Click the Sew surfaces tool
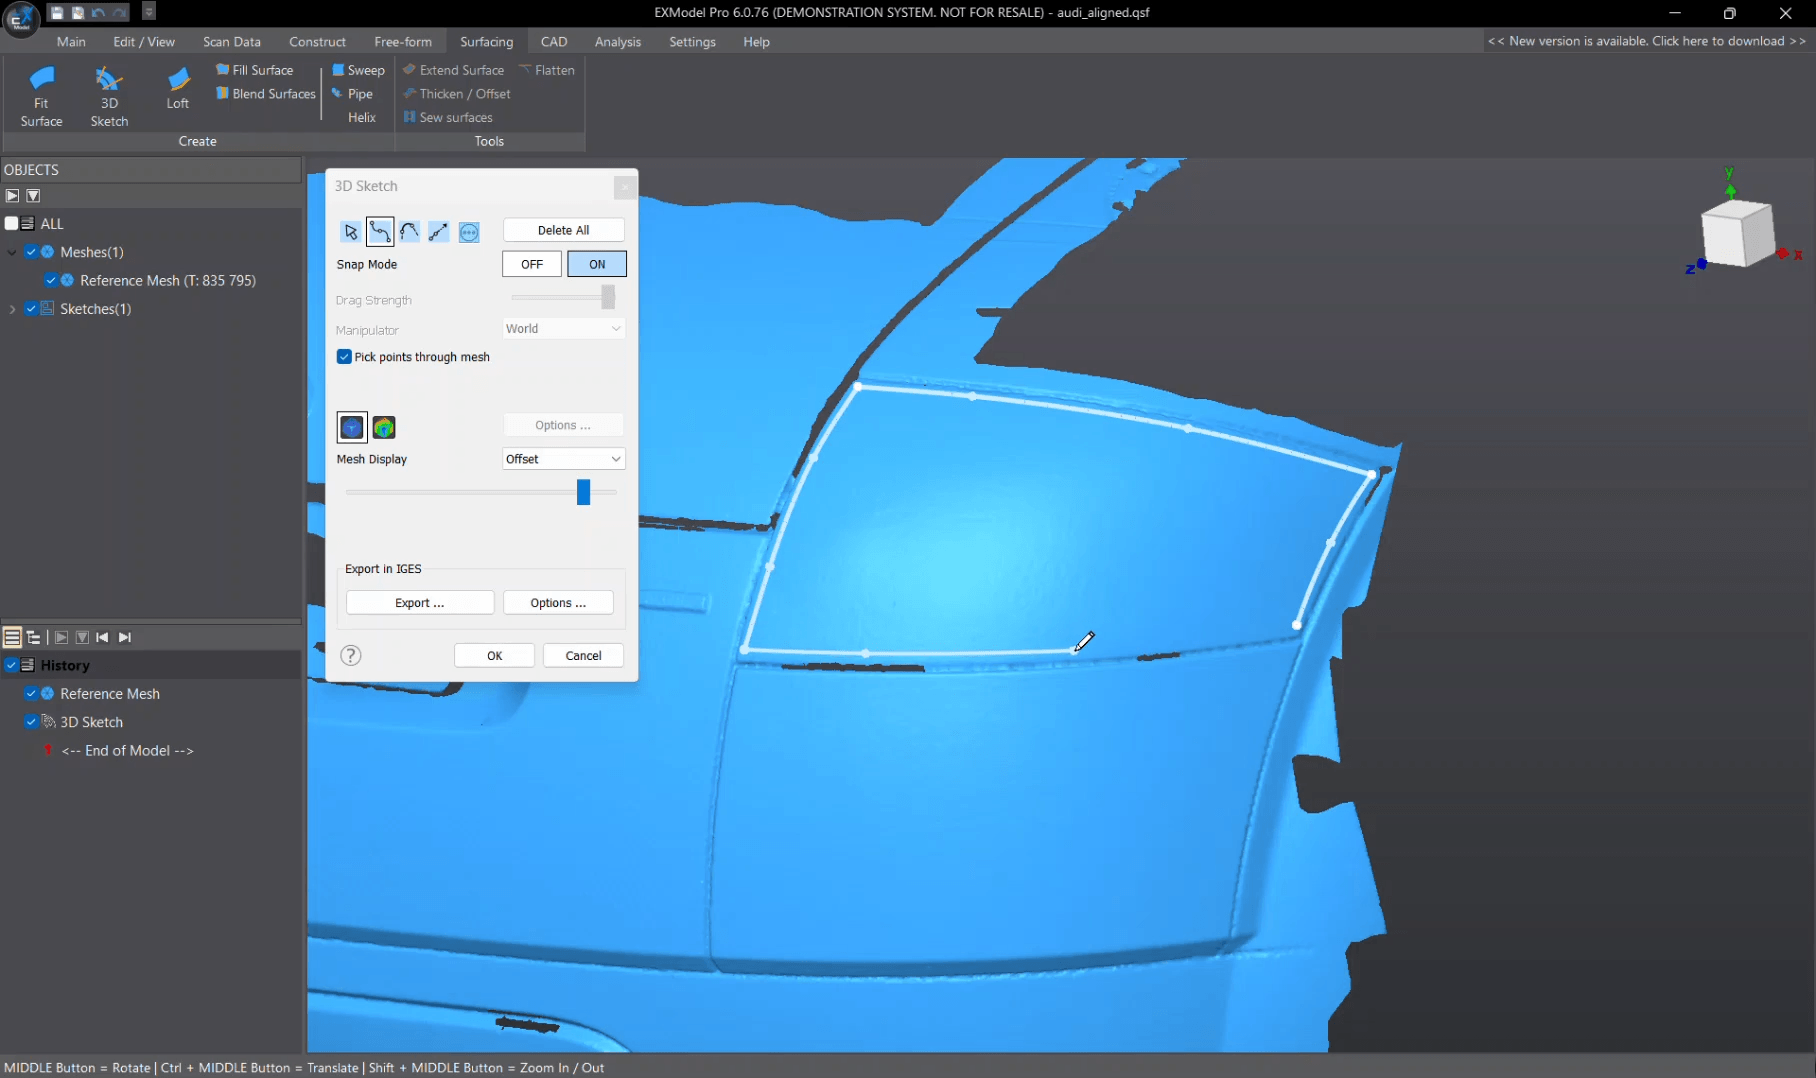The height and width of the screenshot is (1078, 1816). point(448,117)
